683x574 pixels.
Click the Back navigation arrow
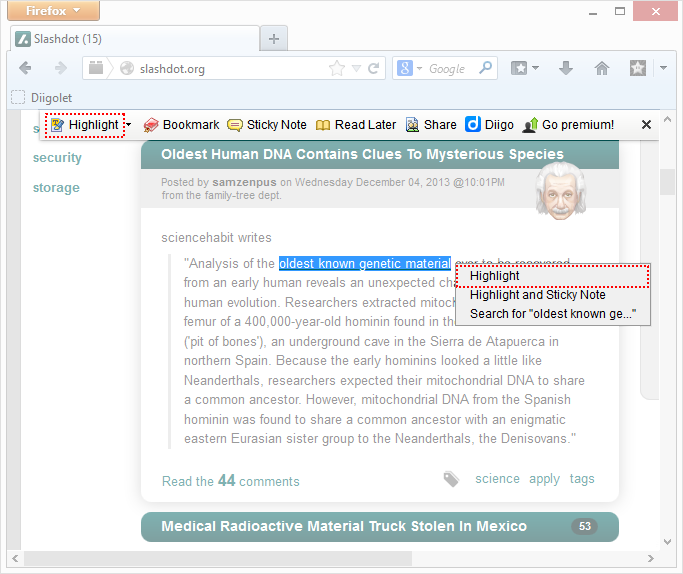[x=25, y=68]
